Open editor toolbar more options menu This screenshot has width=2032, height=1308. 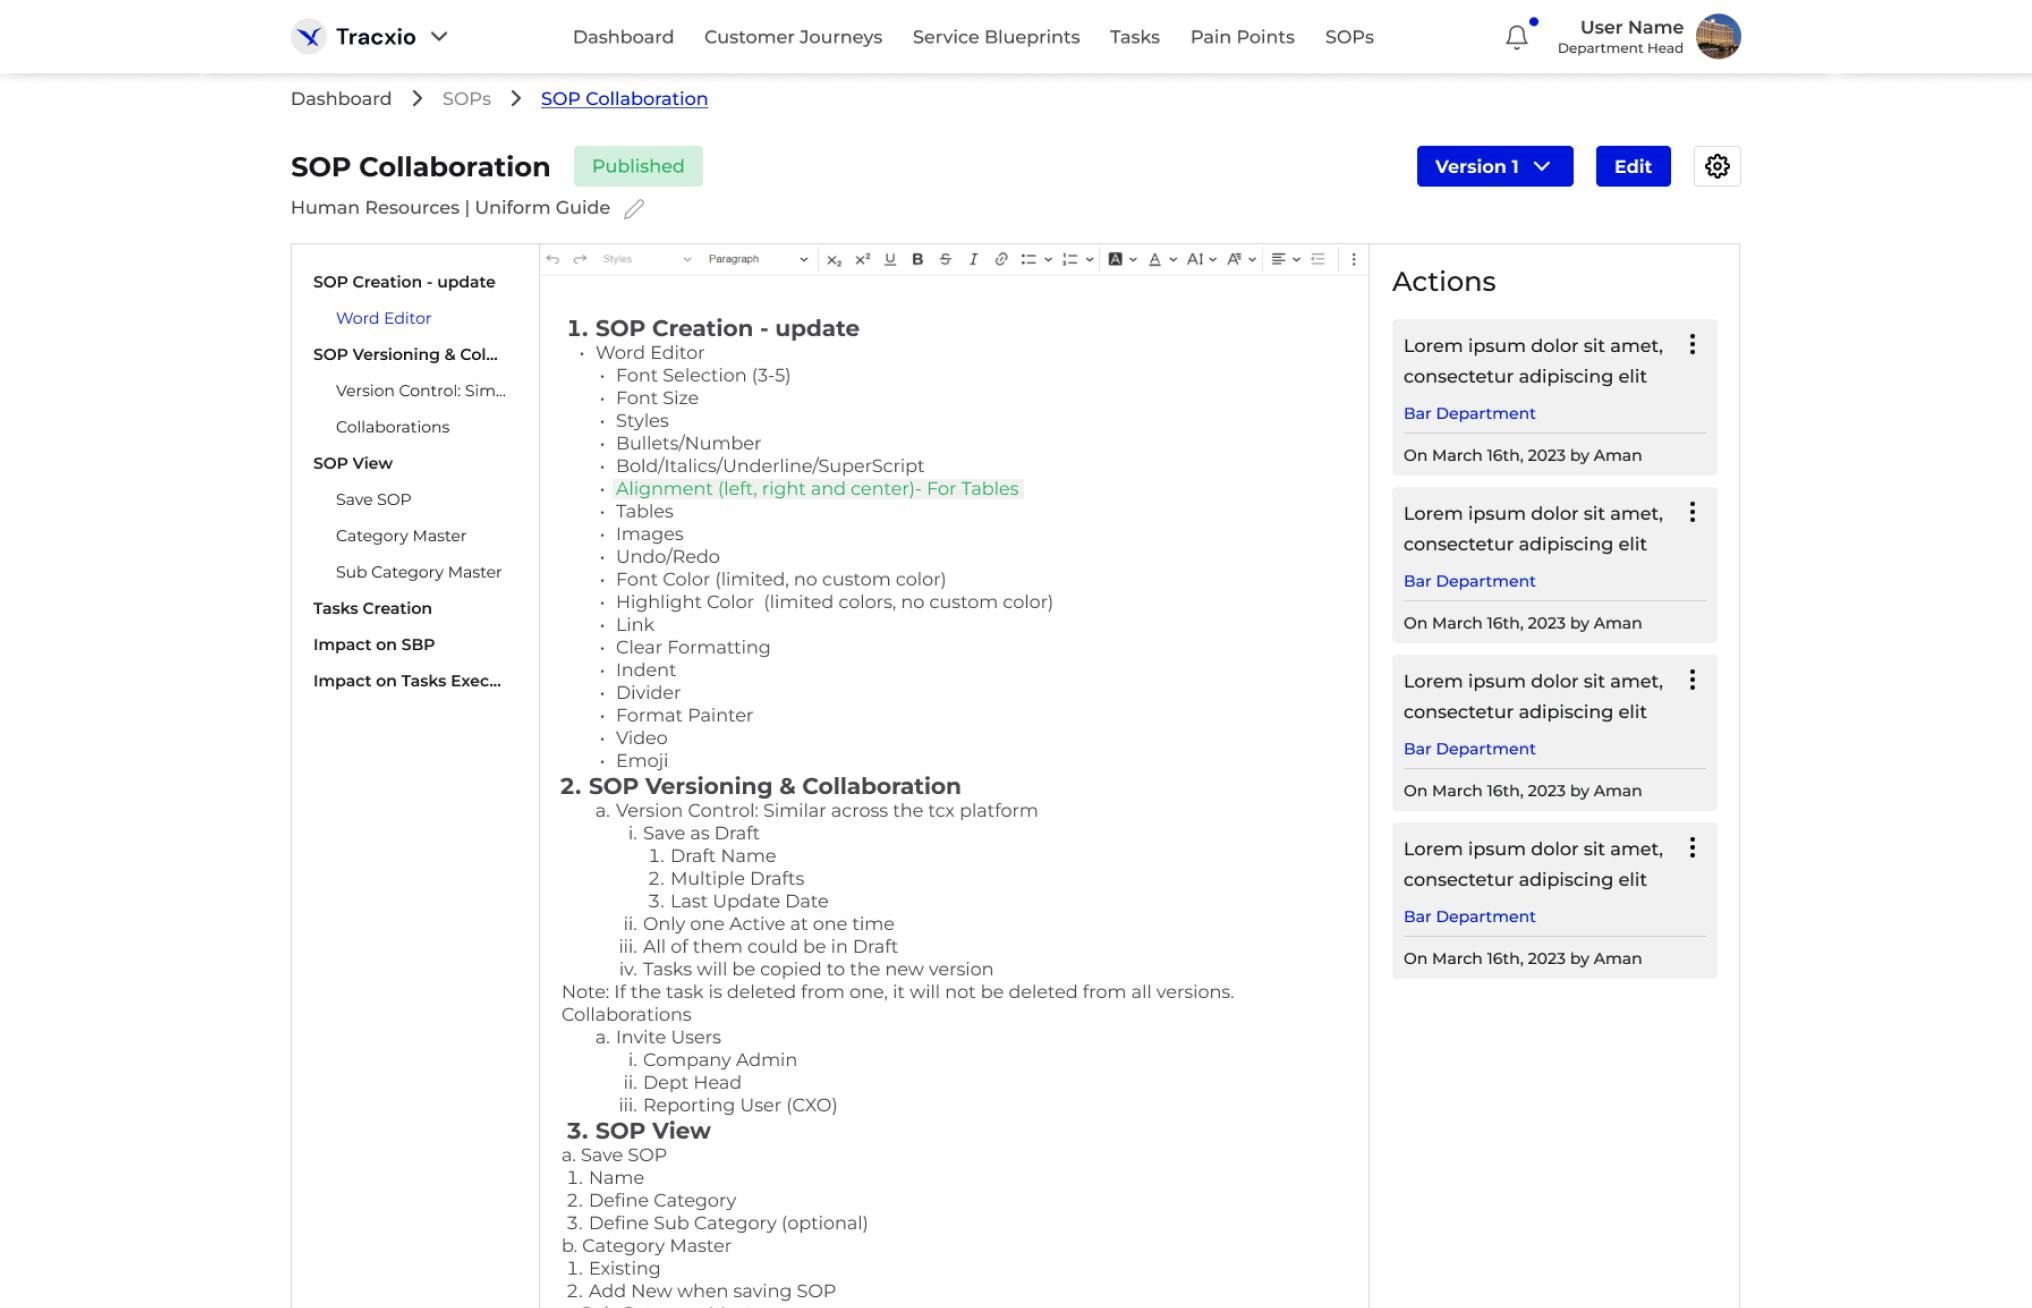click(1354, 259)
